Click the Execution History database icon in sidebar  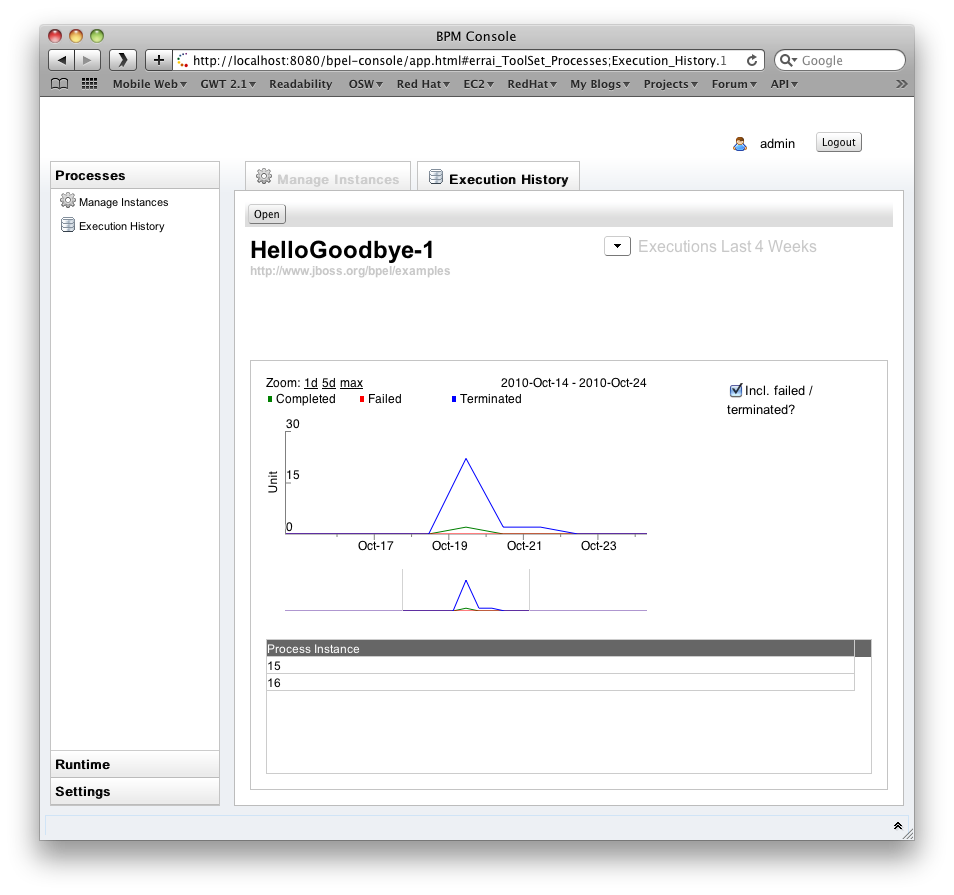[68, 225]
